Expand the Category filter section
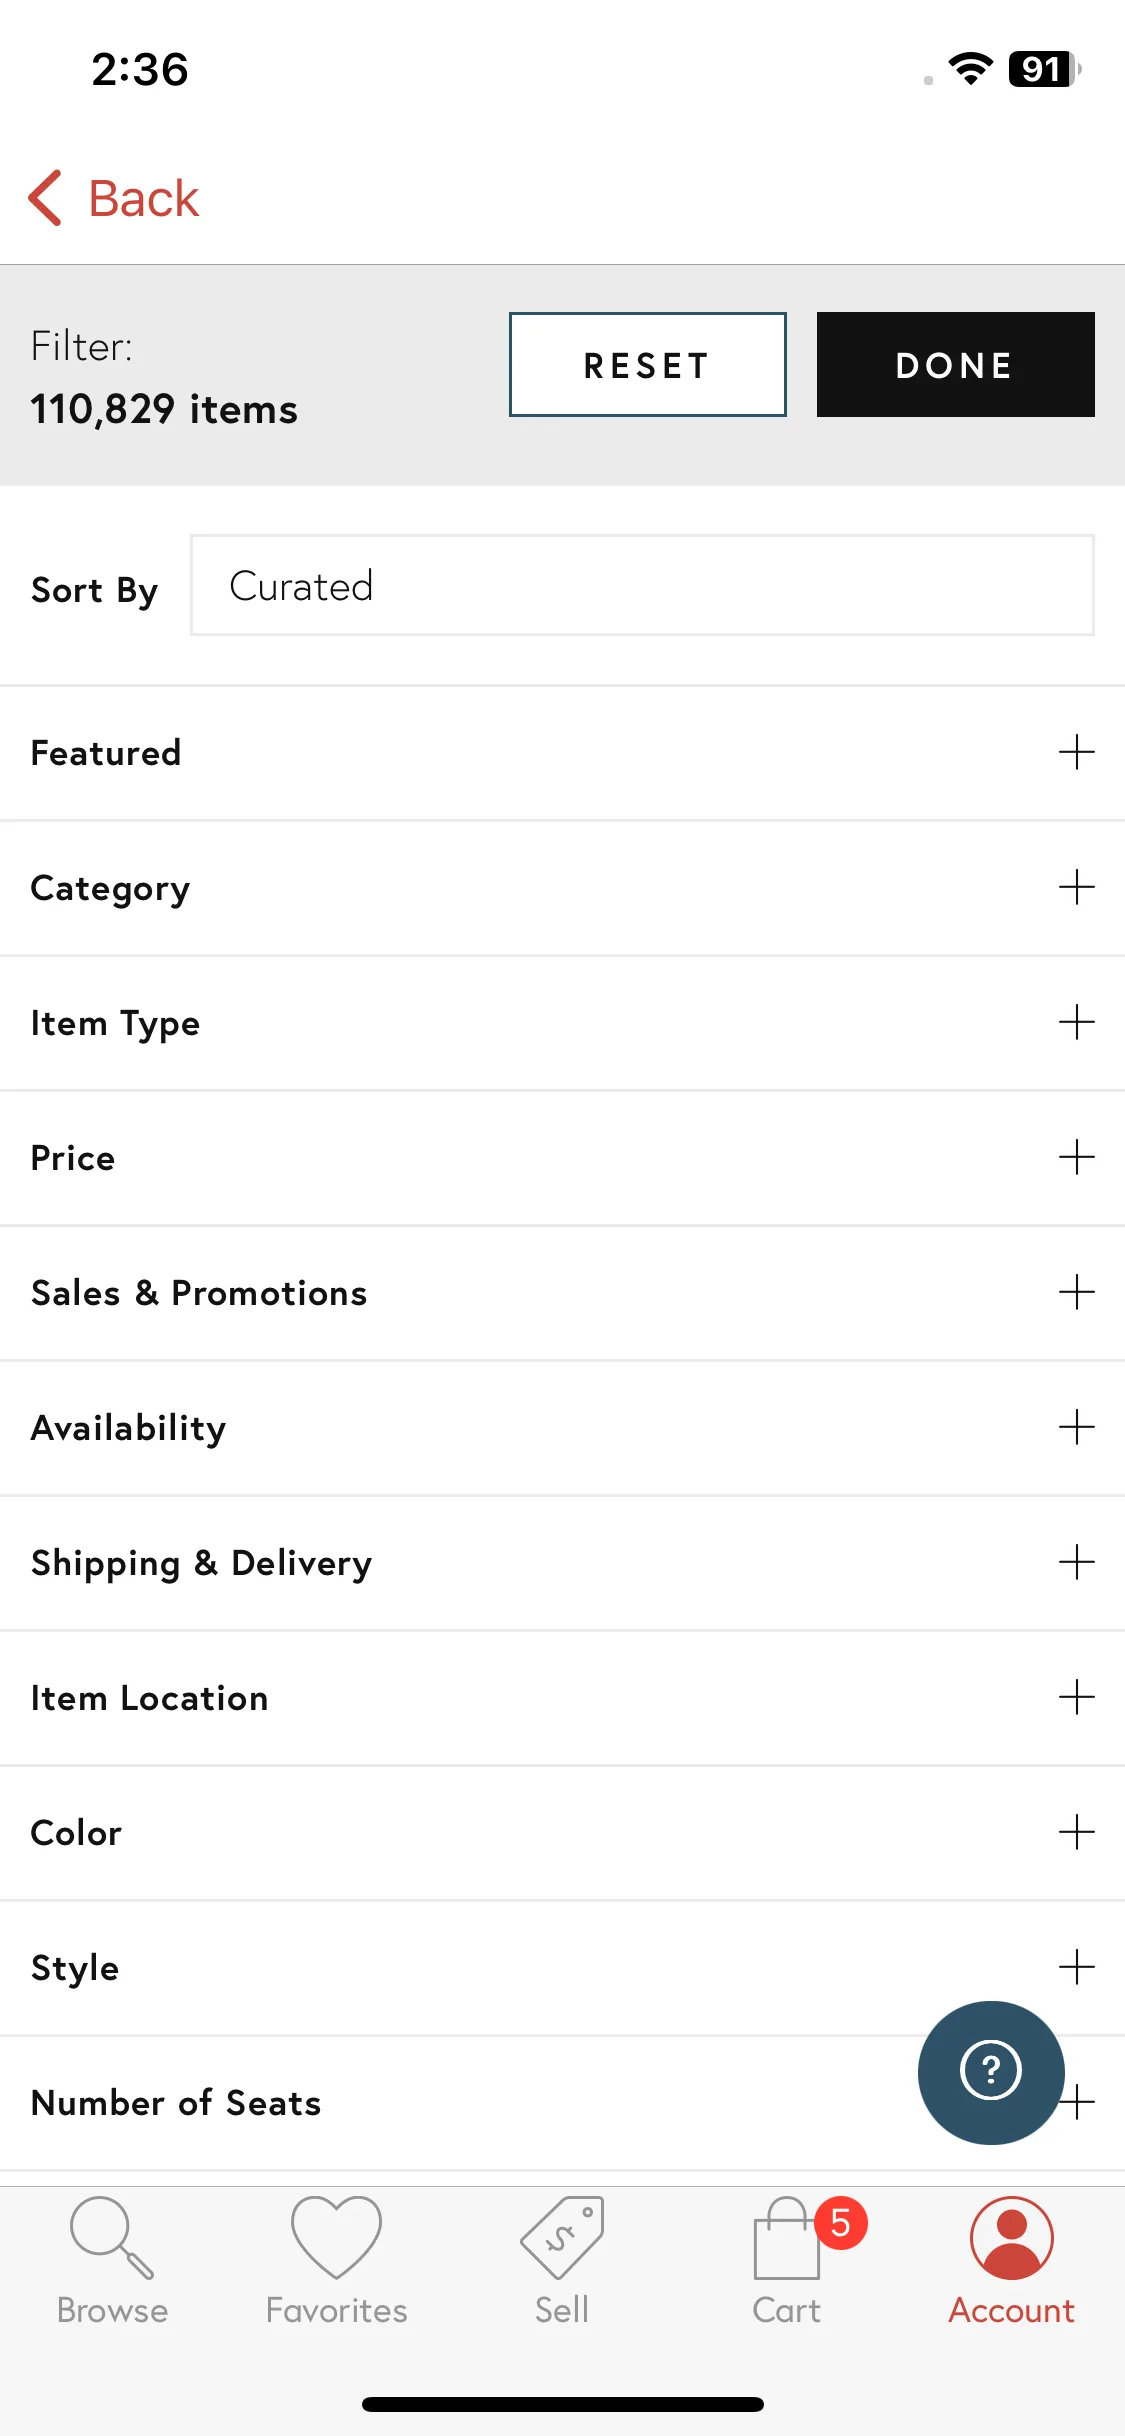 point(562,888)
